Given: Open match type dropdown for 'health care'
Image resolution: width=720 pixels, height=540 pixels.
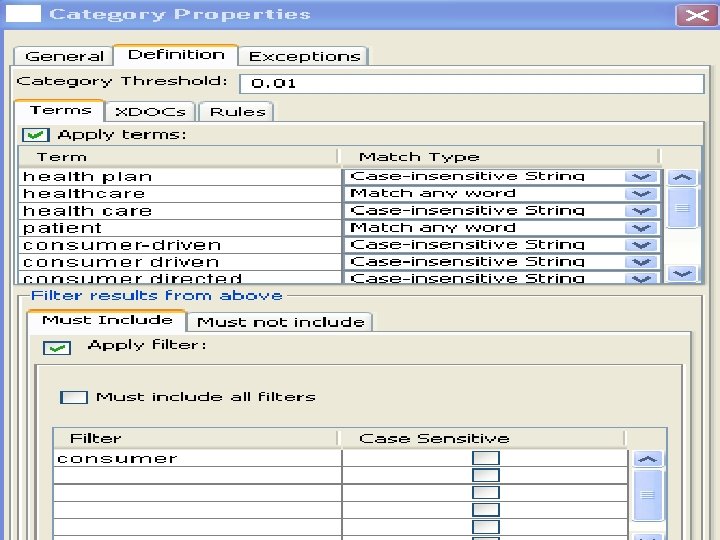Looking at the screenshot, I should point(641,211).
